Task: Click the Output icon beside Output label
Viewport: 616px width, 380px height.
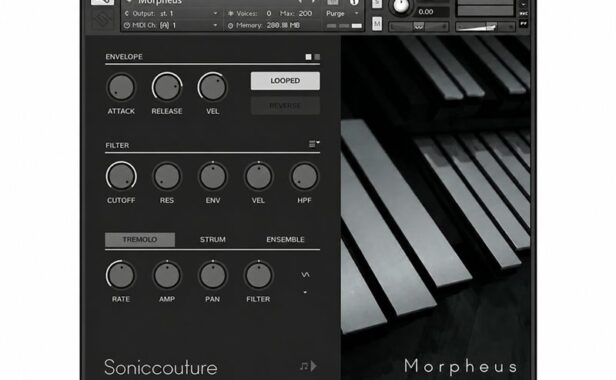Action: 126,13
